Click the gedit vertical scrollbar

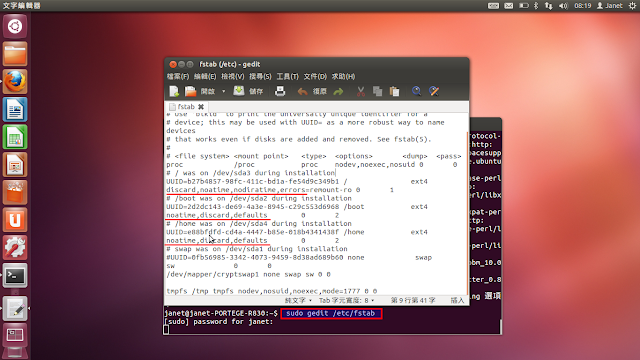467,212
